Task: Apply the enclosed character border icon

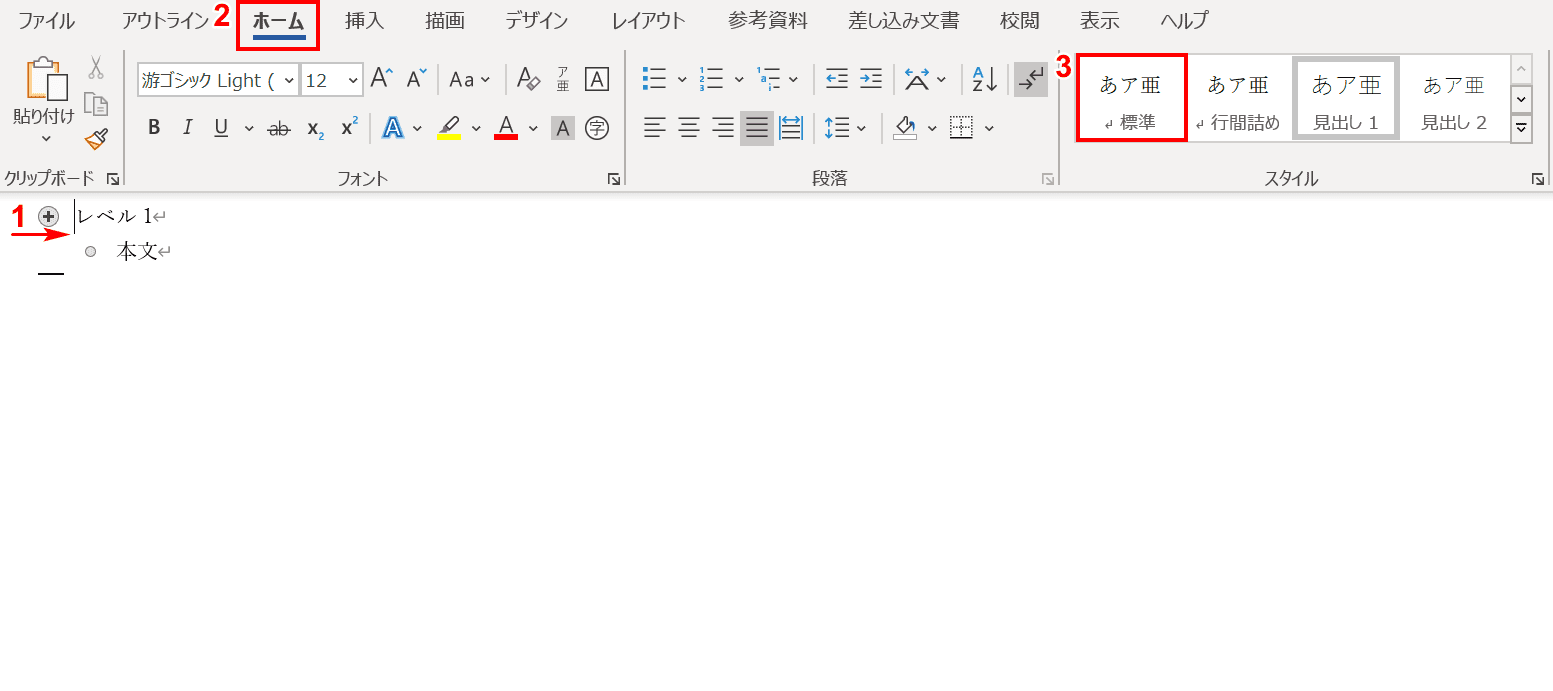Action: [597, 79]
